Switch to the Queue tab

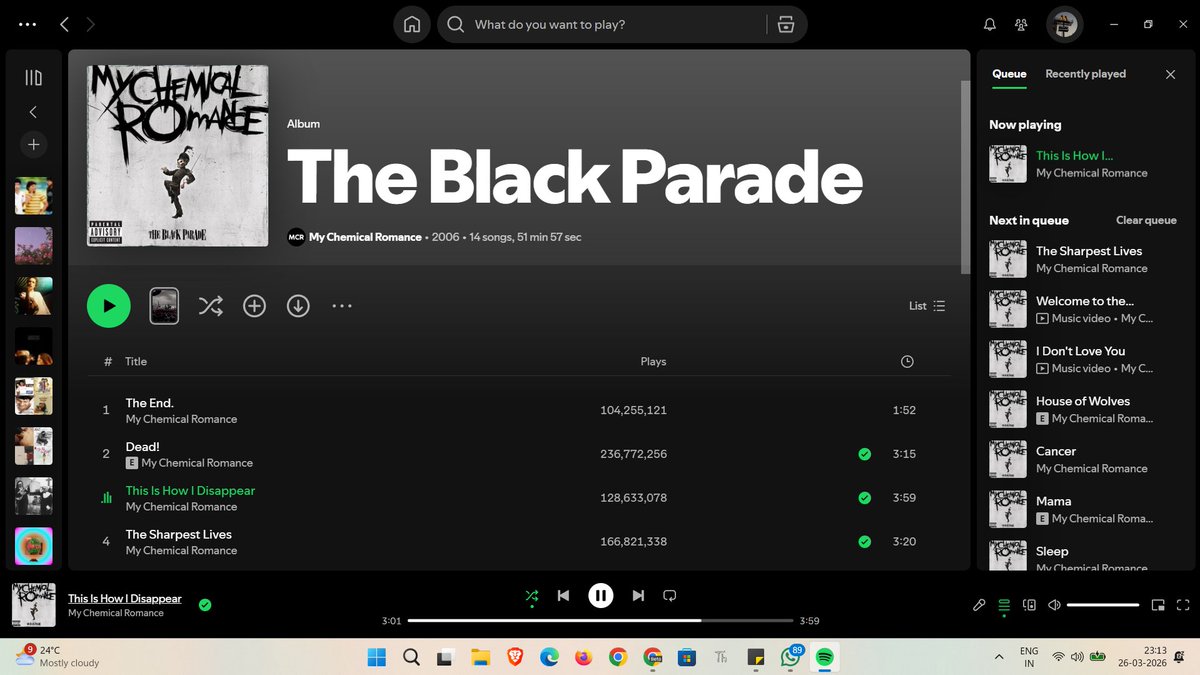tap(1009, 74)
